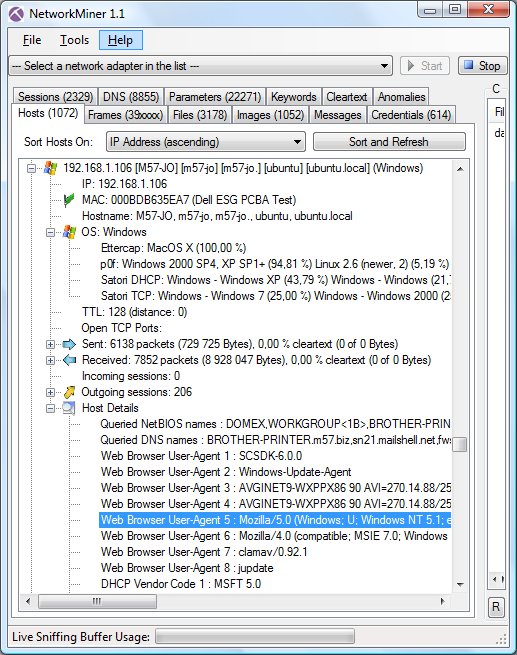Screen dimensions: 517x655
Task: Click the Start capture button
Action: click(425, 66)
